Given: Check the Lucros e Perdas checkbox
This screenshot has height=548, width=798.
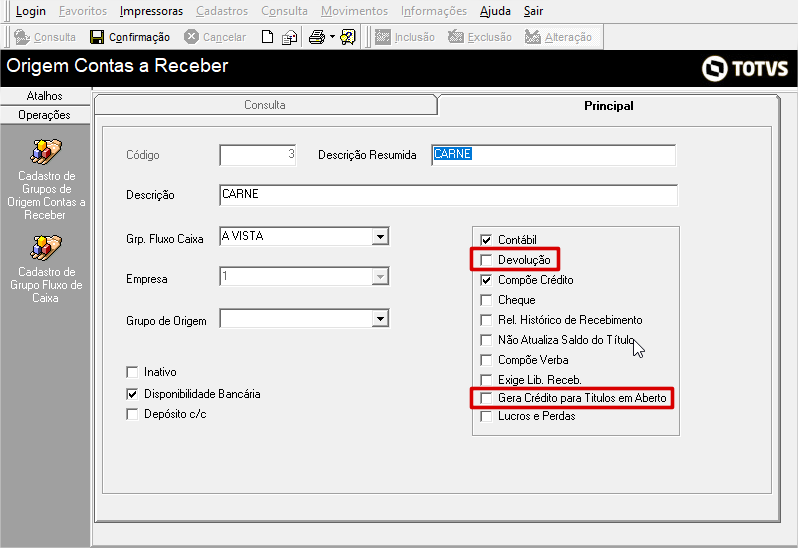Looking at the screenshot, I should click(486, 416).
